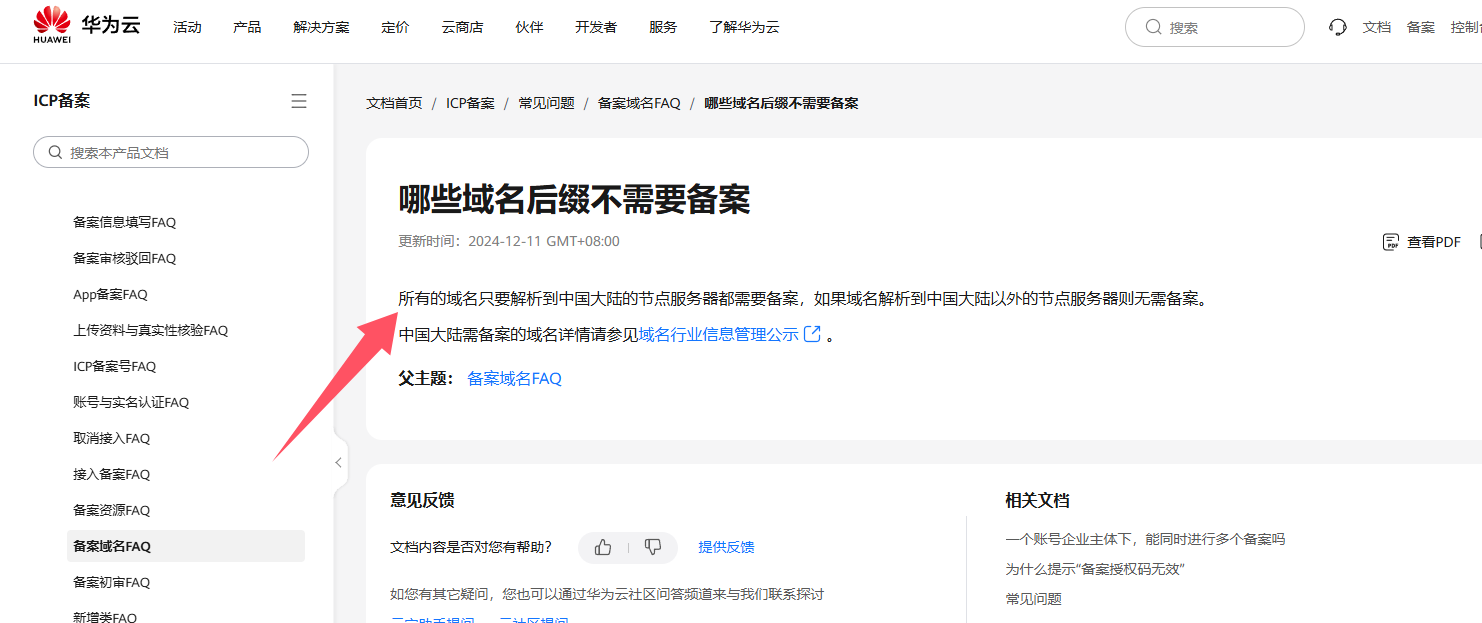Expand the 了解华为云 navigation menu
Image resolution: width=1482 pixels, height=623 pixels.
coord(744,27)
